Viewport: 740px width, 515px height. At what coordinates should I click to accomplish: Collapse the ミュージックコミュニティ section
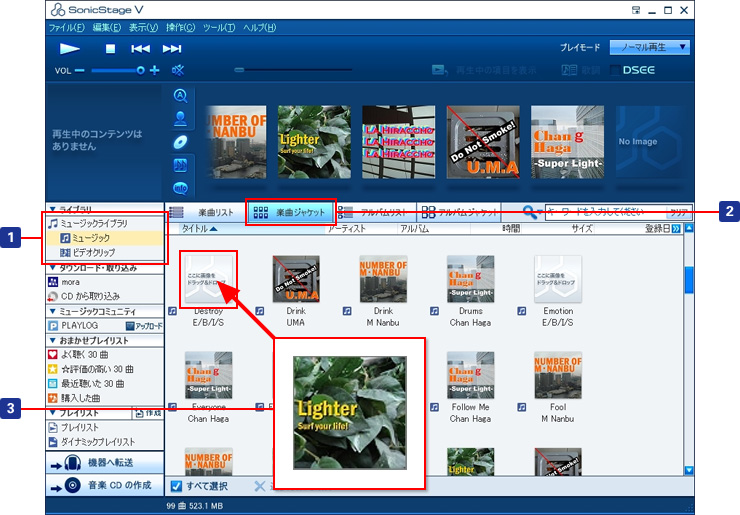tap(52, 311)
